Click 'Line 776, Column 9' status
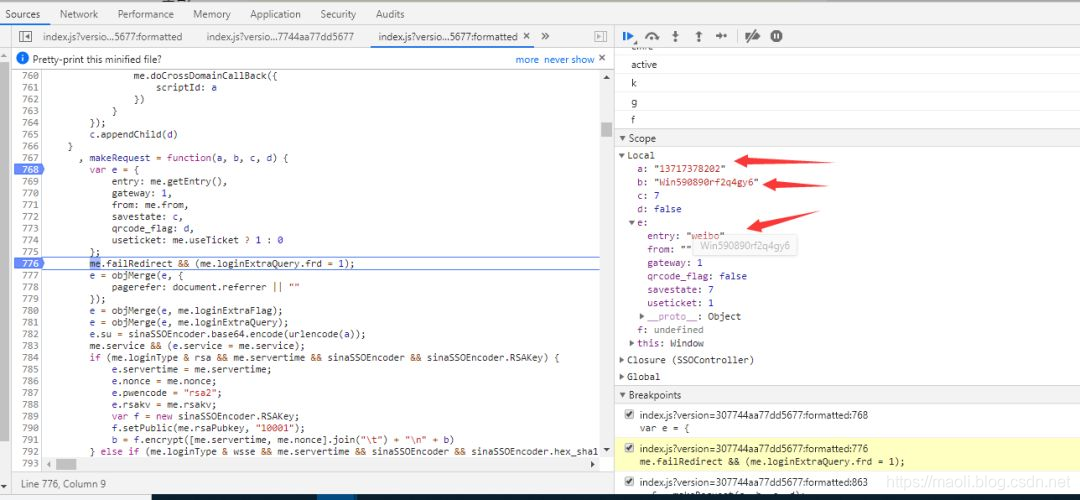 click(x=63, y=484)
